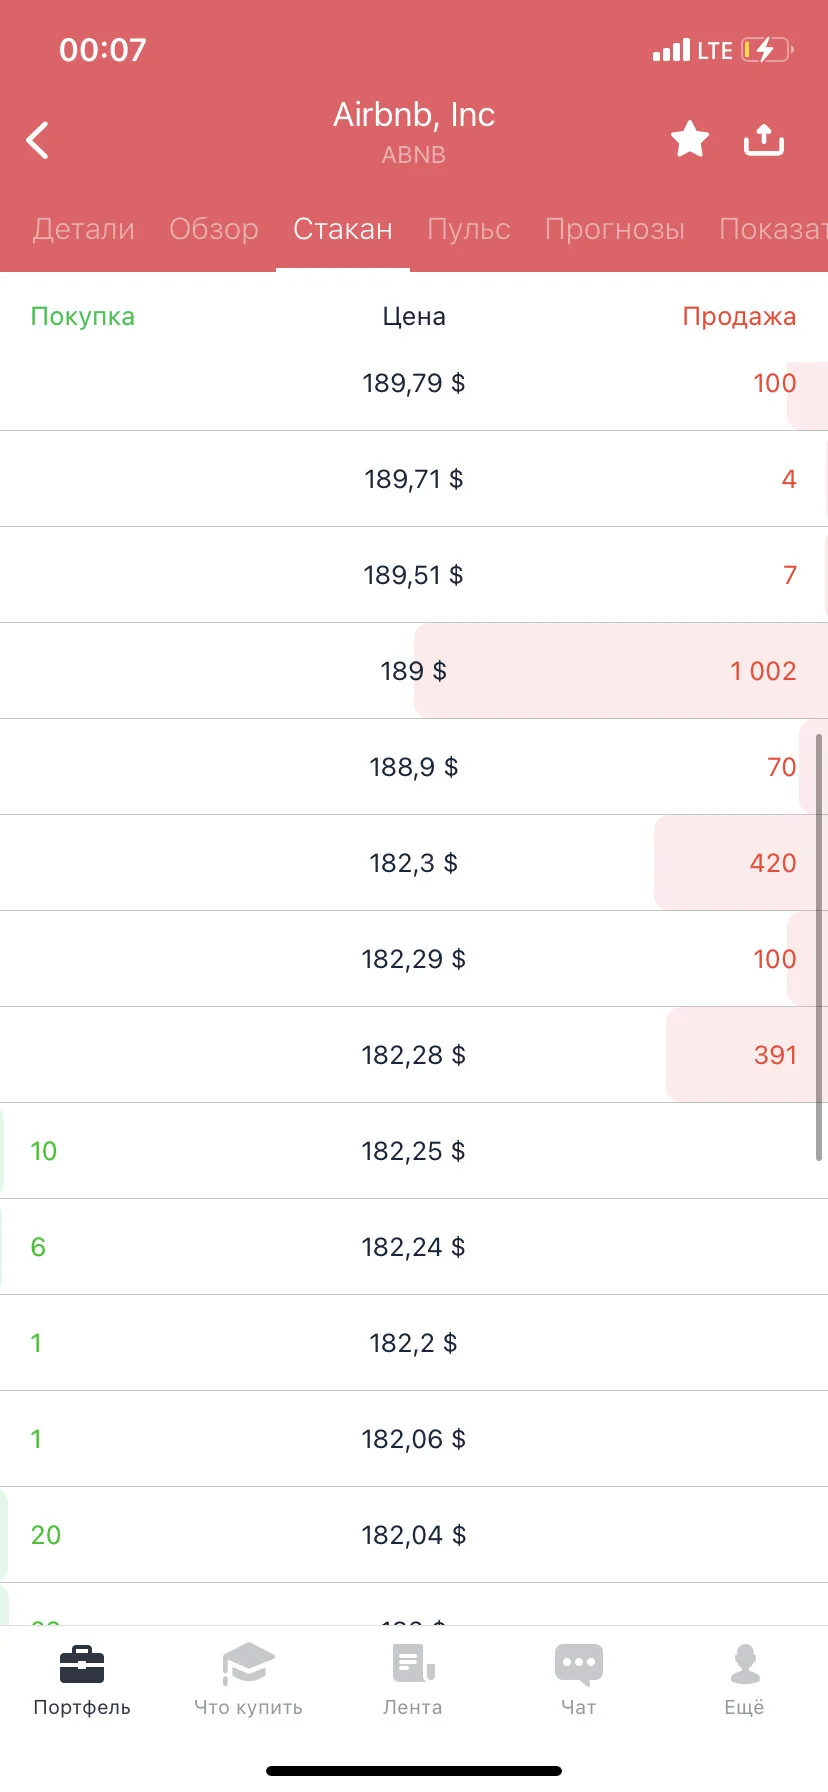Tap the 182,25 $ bid price row

pyautogui.click(x=414, y=1151)
